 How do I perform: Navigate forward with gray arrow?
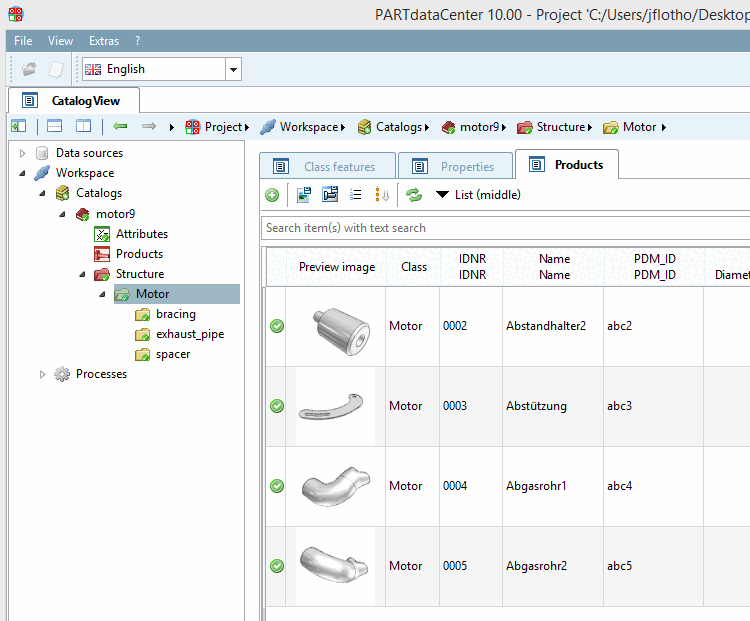149,126
